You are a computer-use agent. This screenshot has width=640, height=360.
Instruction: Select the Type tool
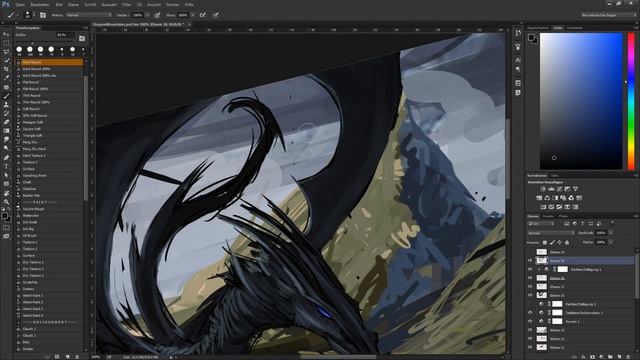[6, 166]
